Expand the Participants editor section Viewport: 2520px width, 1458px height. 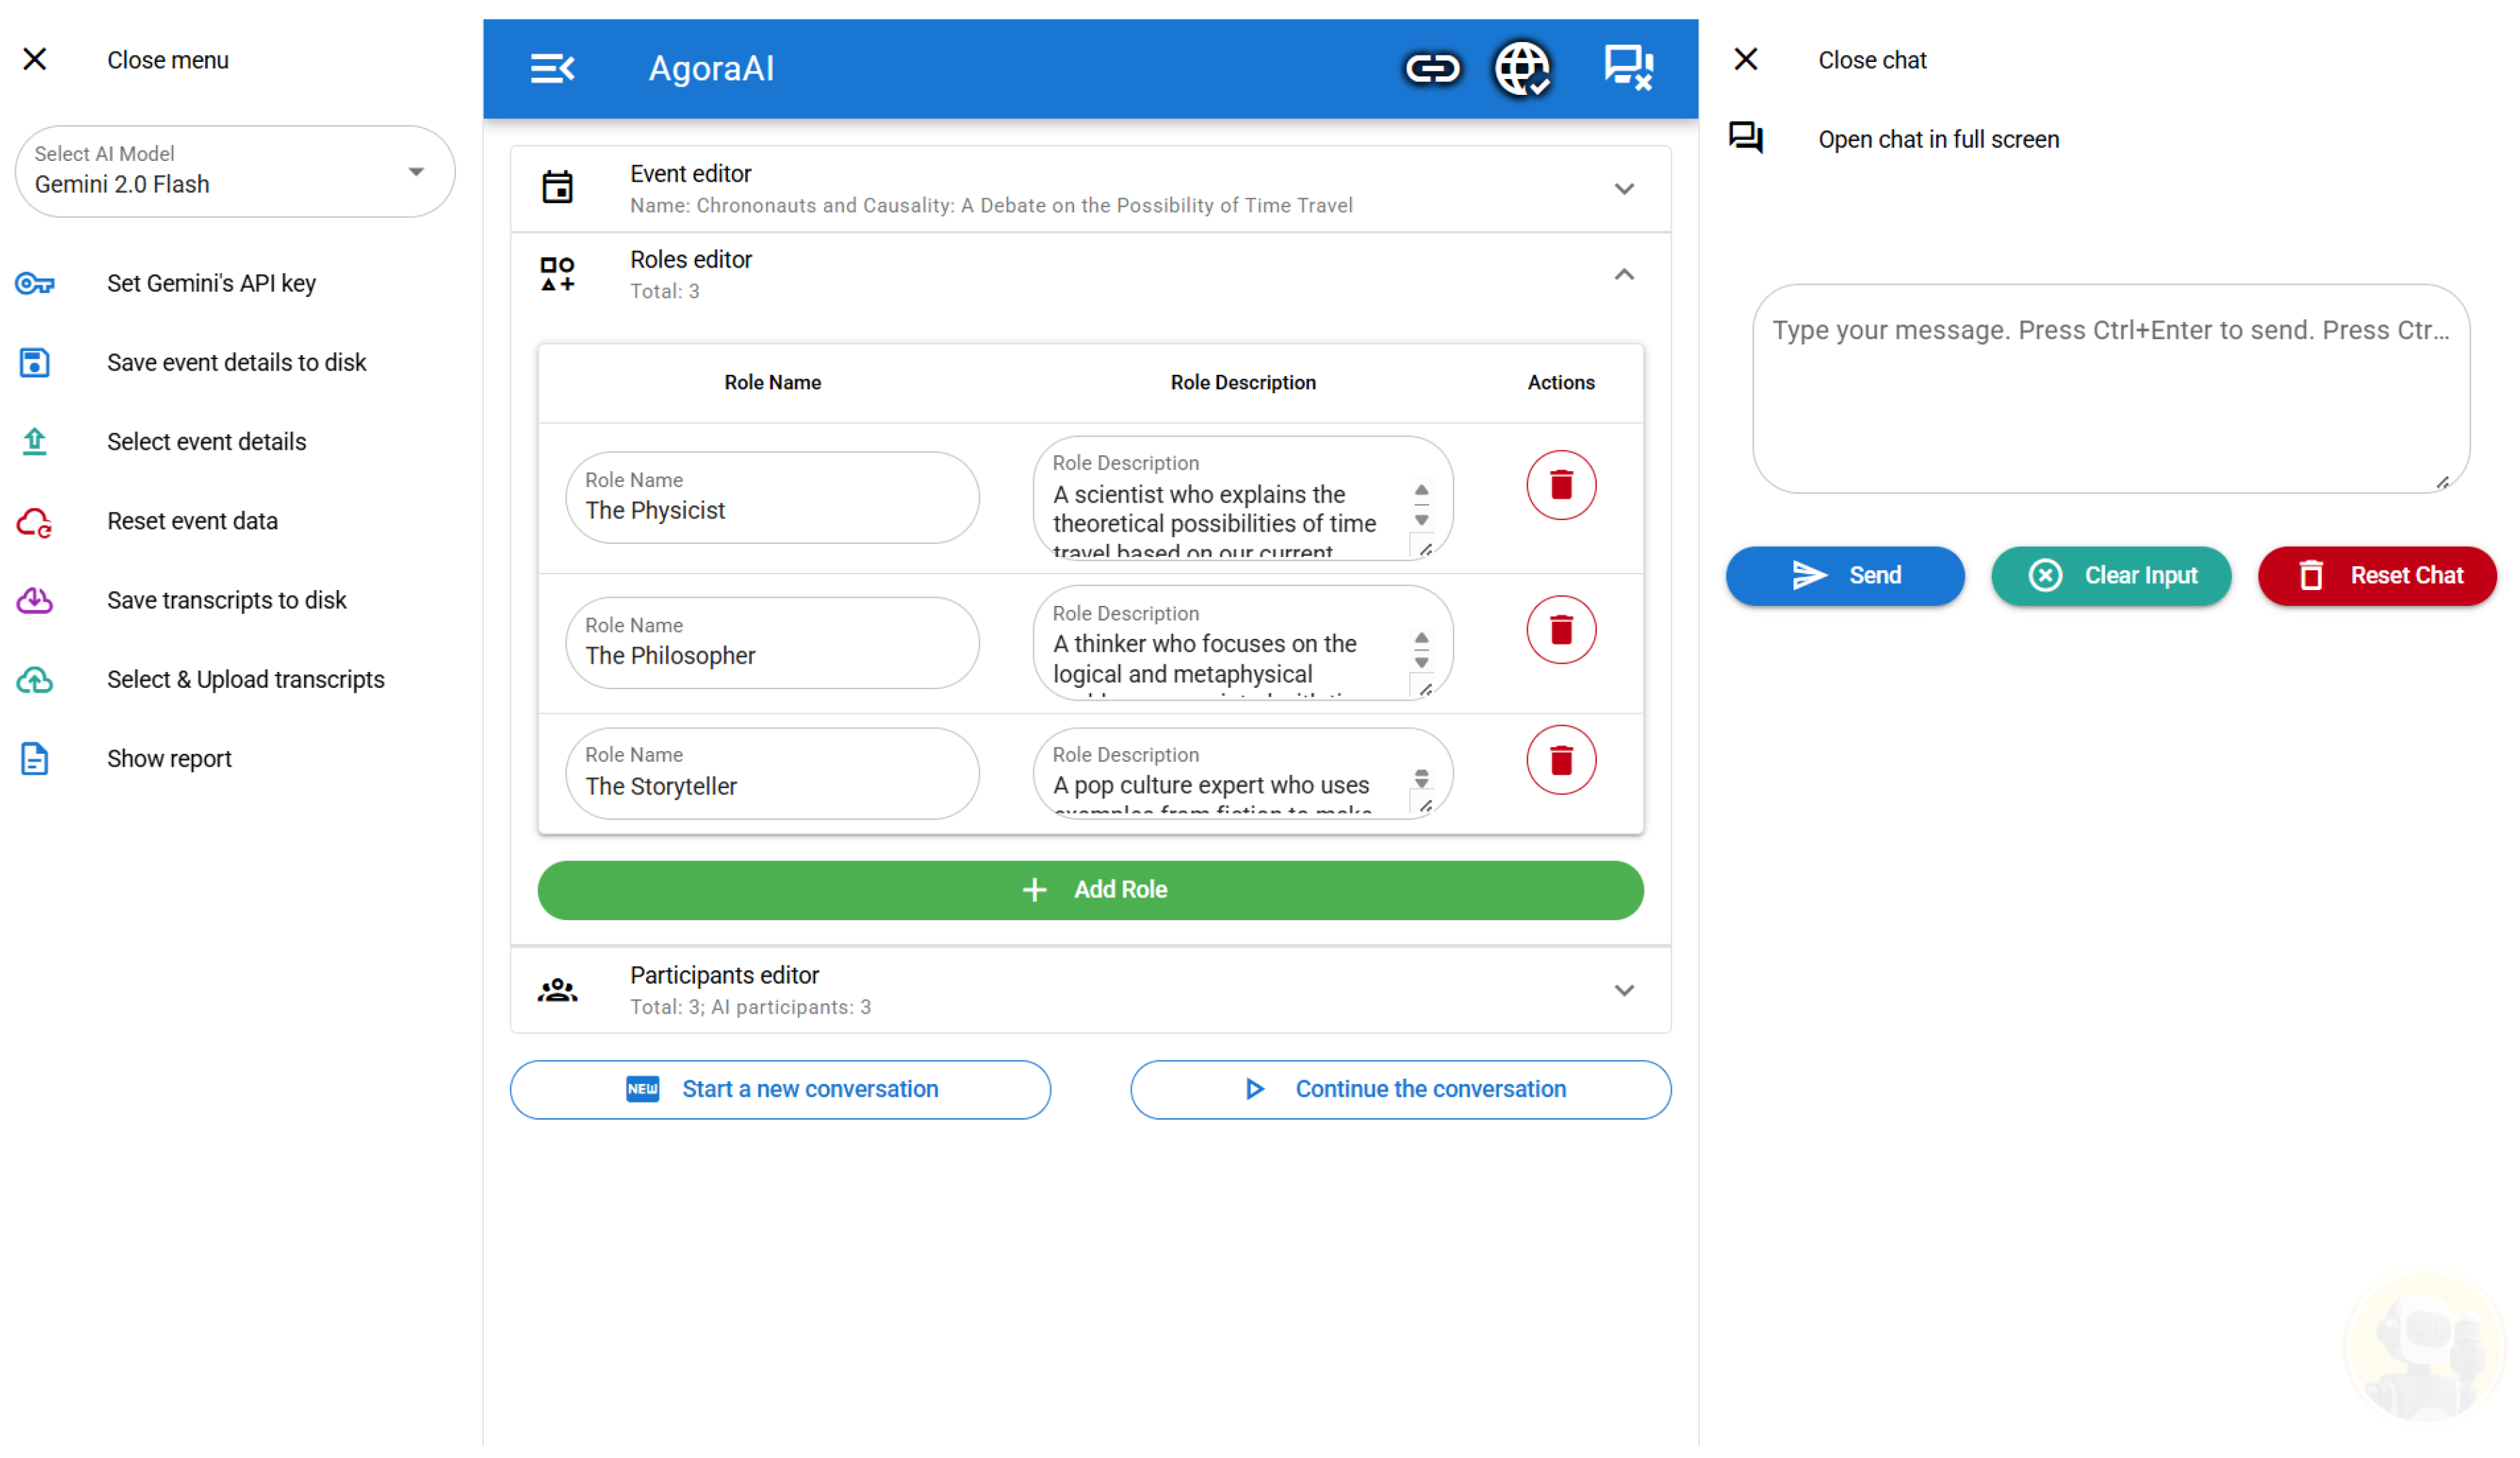[1623, 991]
